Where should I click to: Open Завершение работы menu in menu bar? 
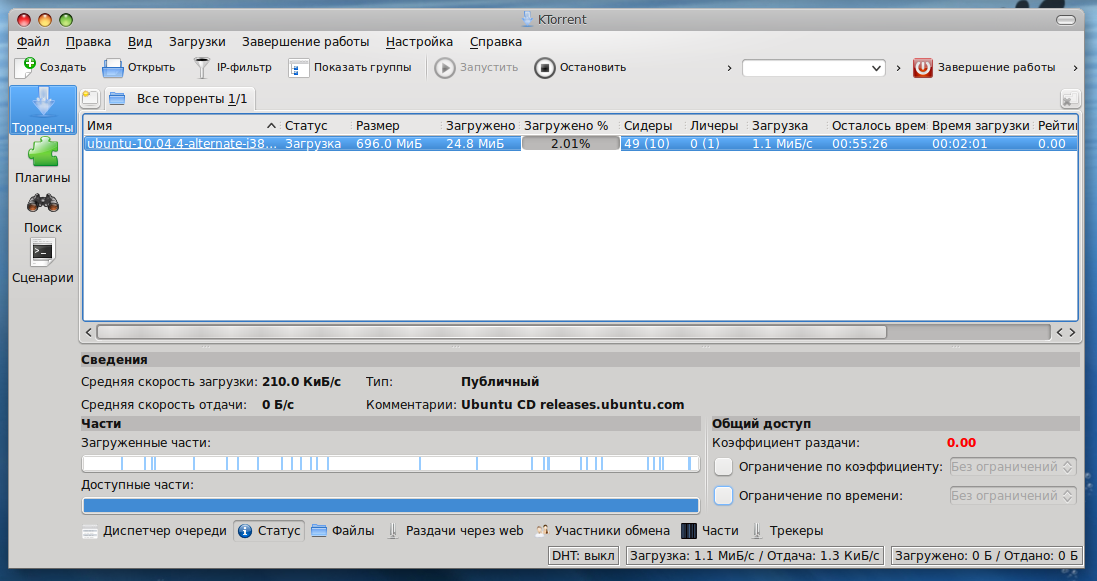[x=306, y=42]
